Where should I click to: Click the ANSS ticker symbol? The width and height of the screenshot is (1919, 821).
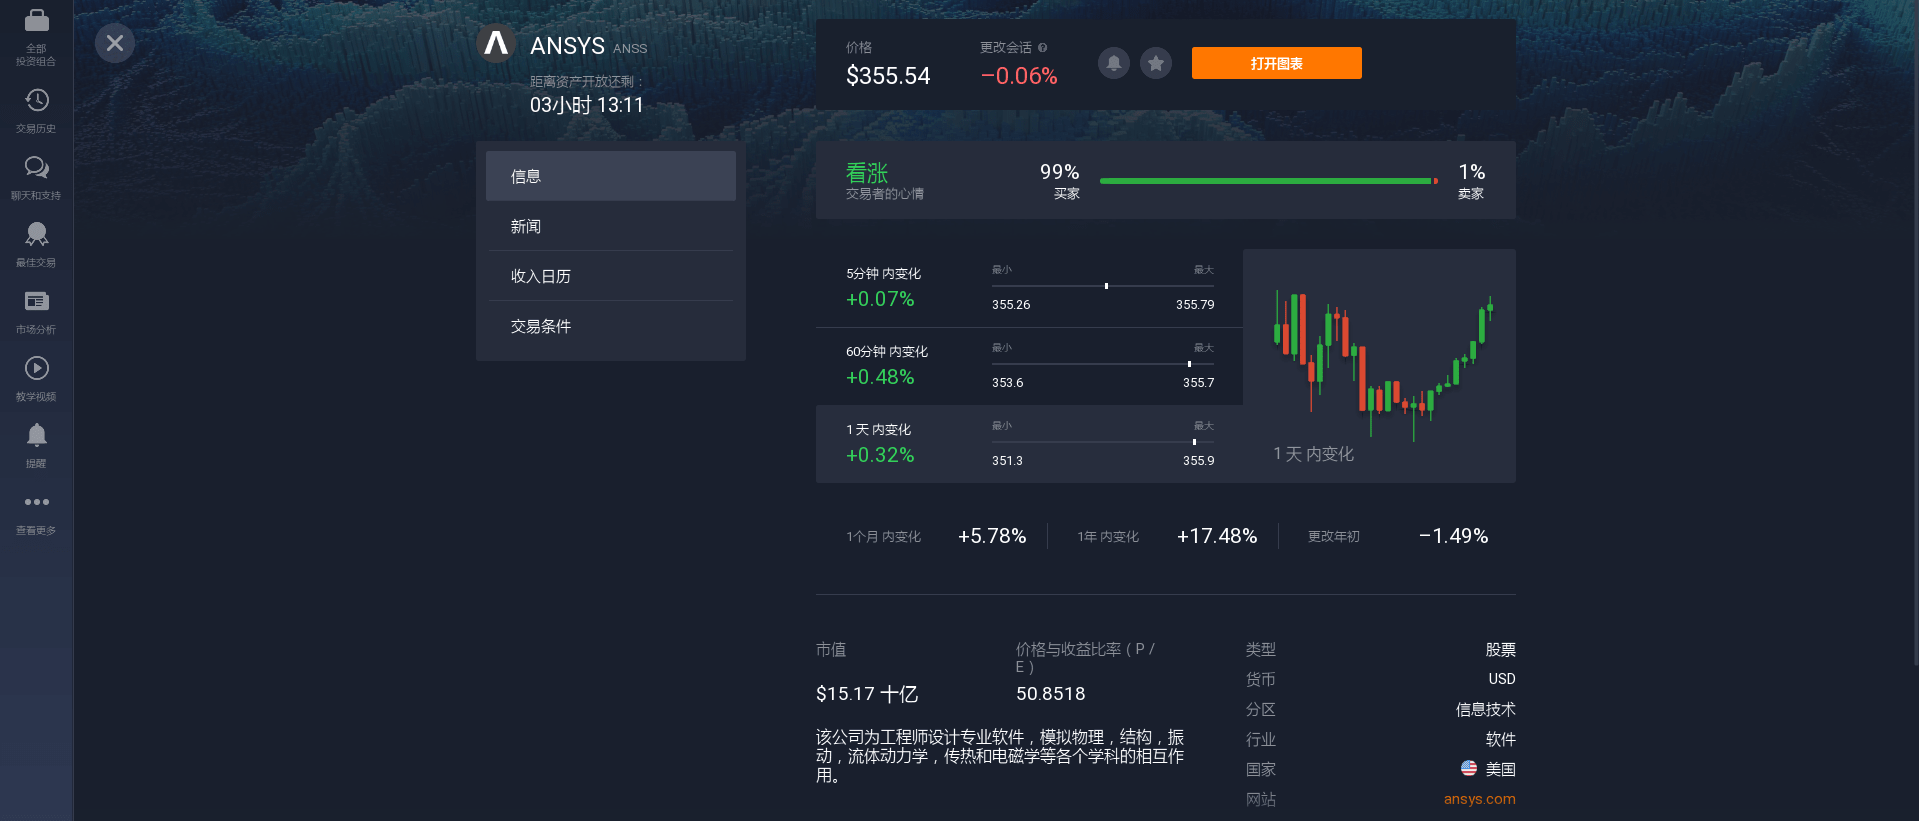[x=630, y=49]
